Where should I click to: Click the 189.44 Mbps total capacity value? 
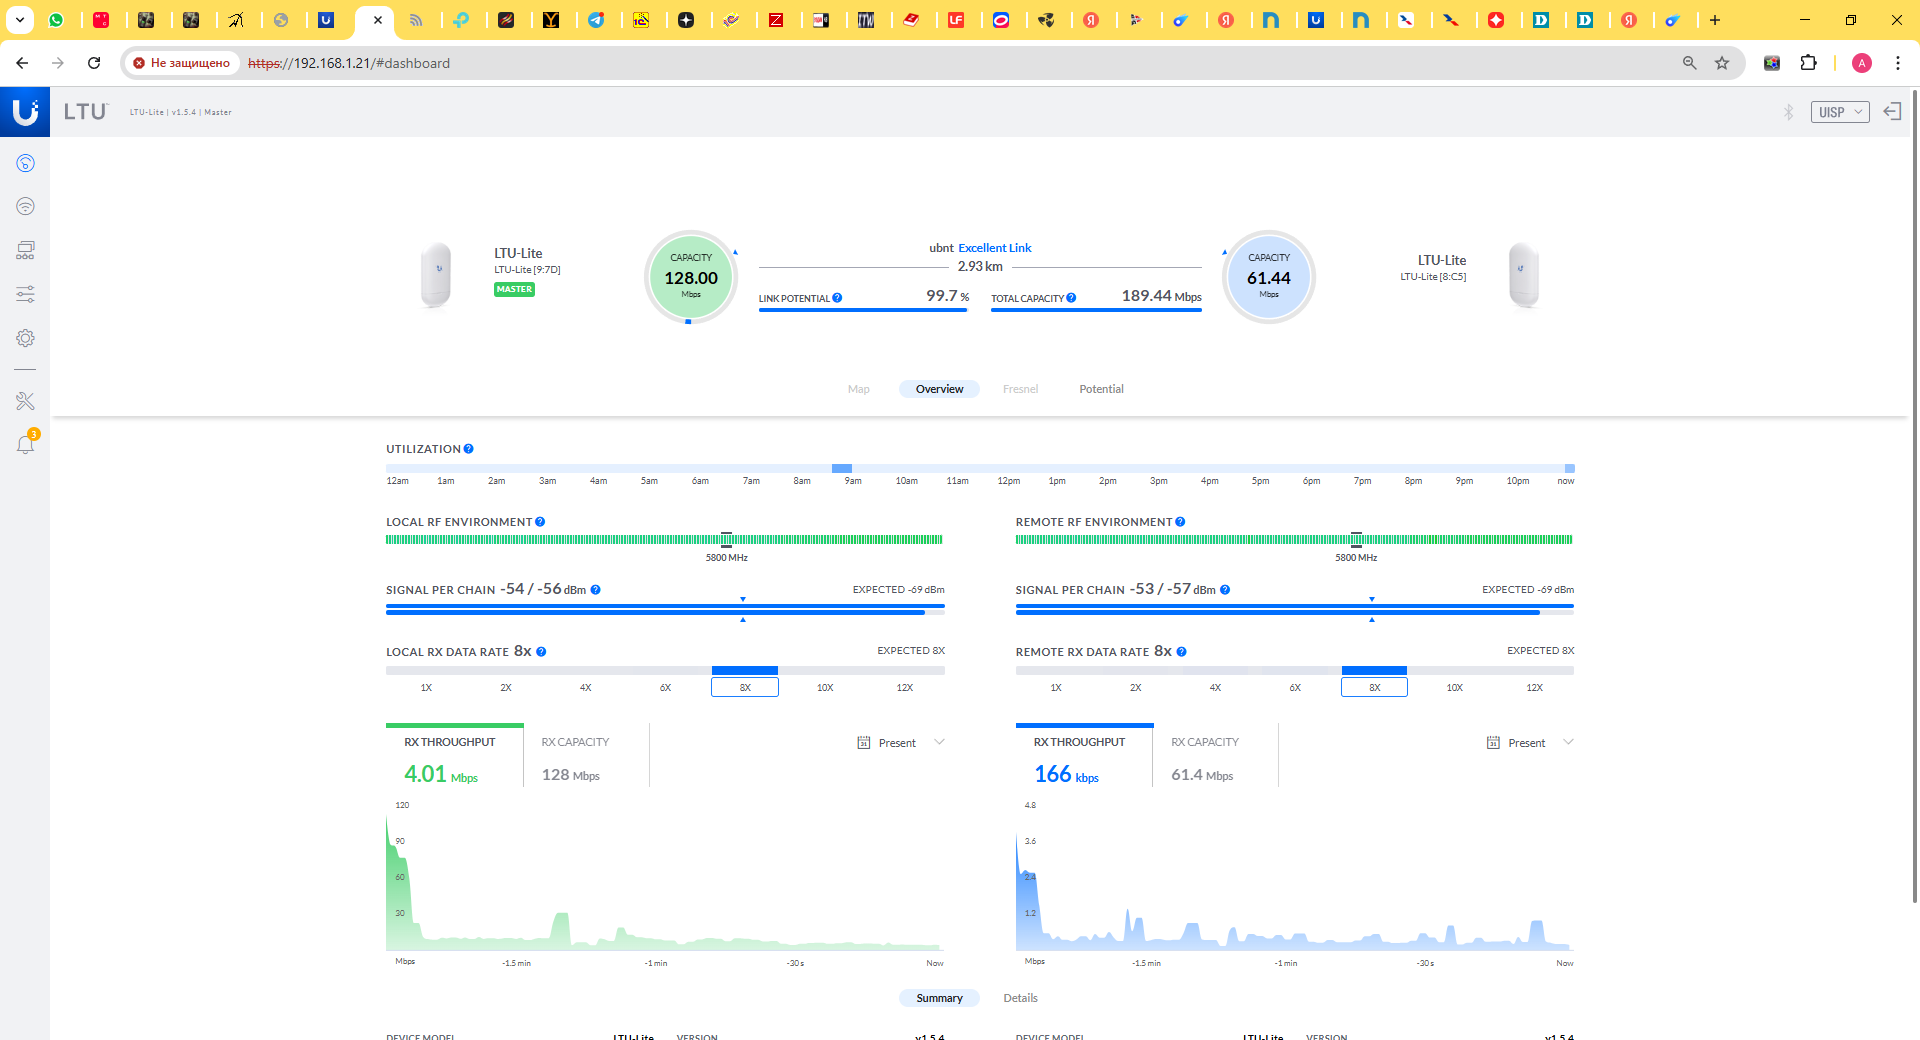[x=1161, y=296]
